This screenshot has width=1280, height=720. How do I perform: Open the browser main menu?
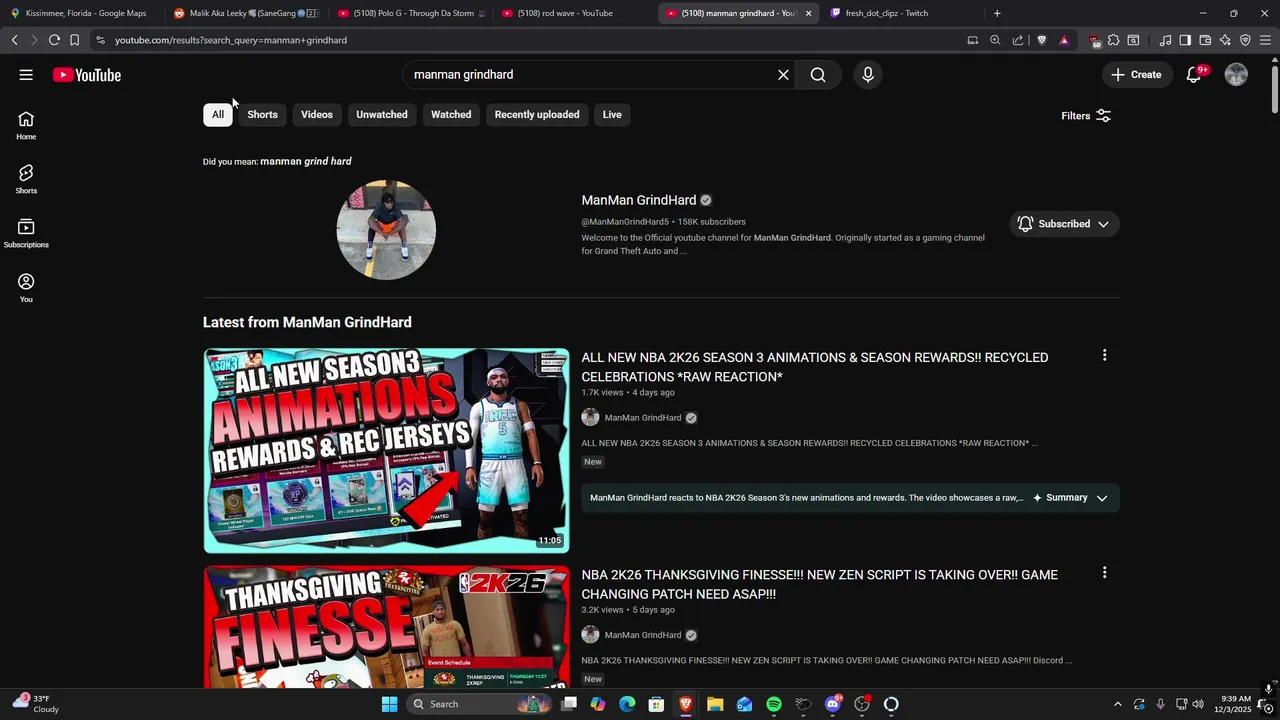1265,40
